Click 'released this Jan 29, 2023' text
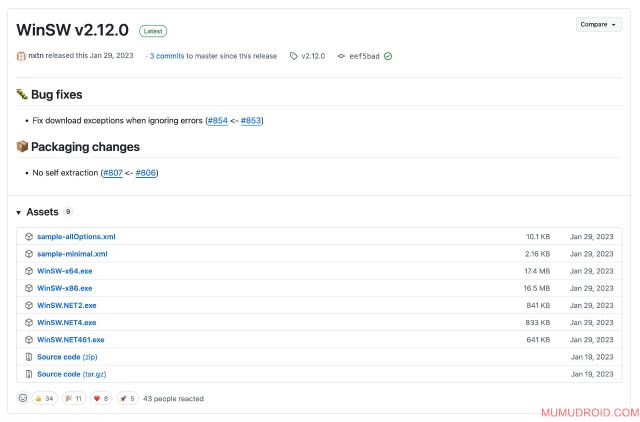This screenshot has width=640, height=422. coord(89,56)
